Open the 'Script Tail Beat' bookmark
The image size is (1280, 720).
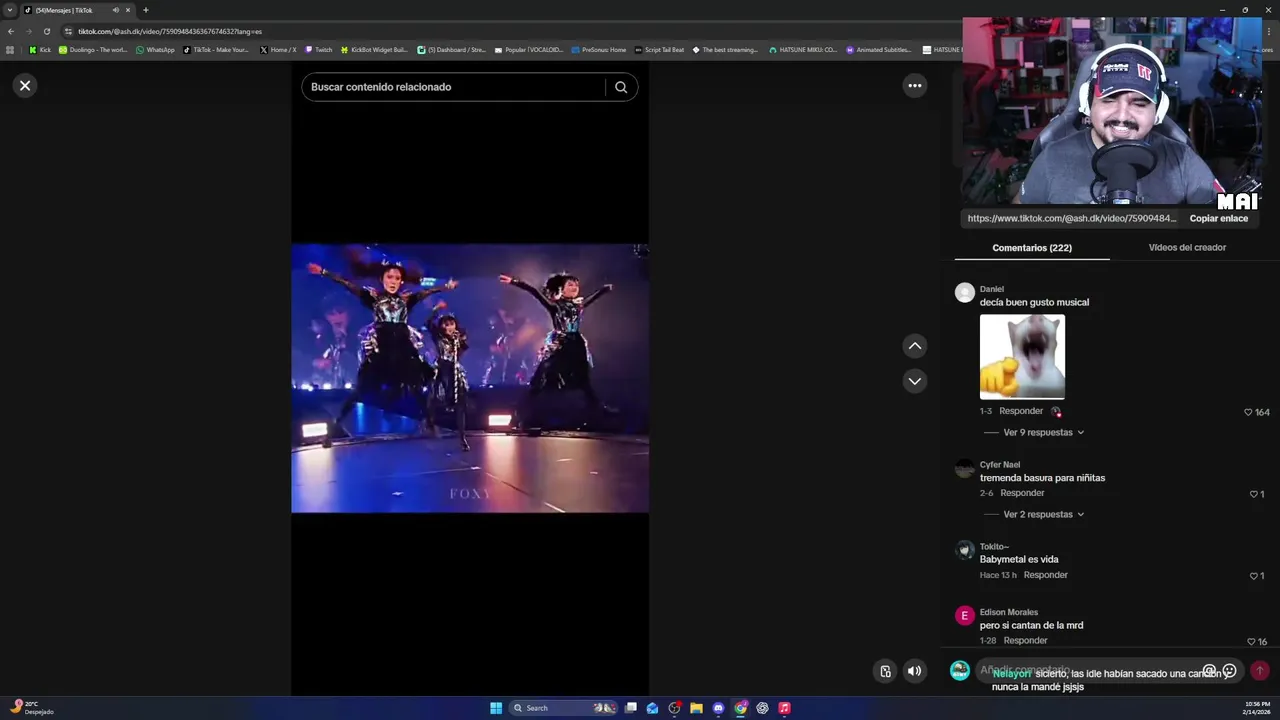tap(660, 49)
